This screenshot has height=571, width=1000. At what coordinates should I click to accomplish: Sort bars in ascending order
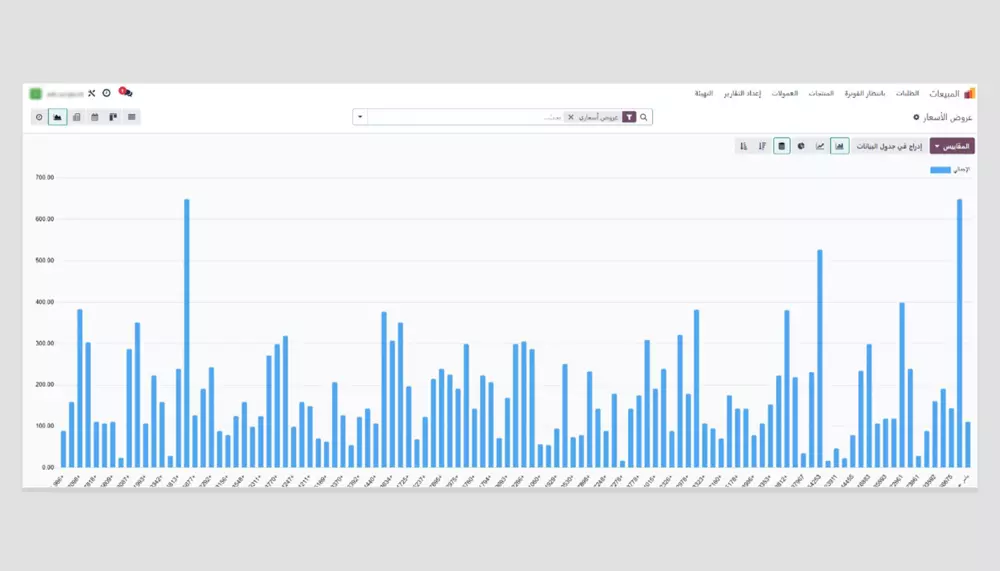click(743, 146)
